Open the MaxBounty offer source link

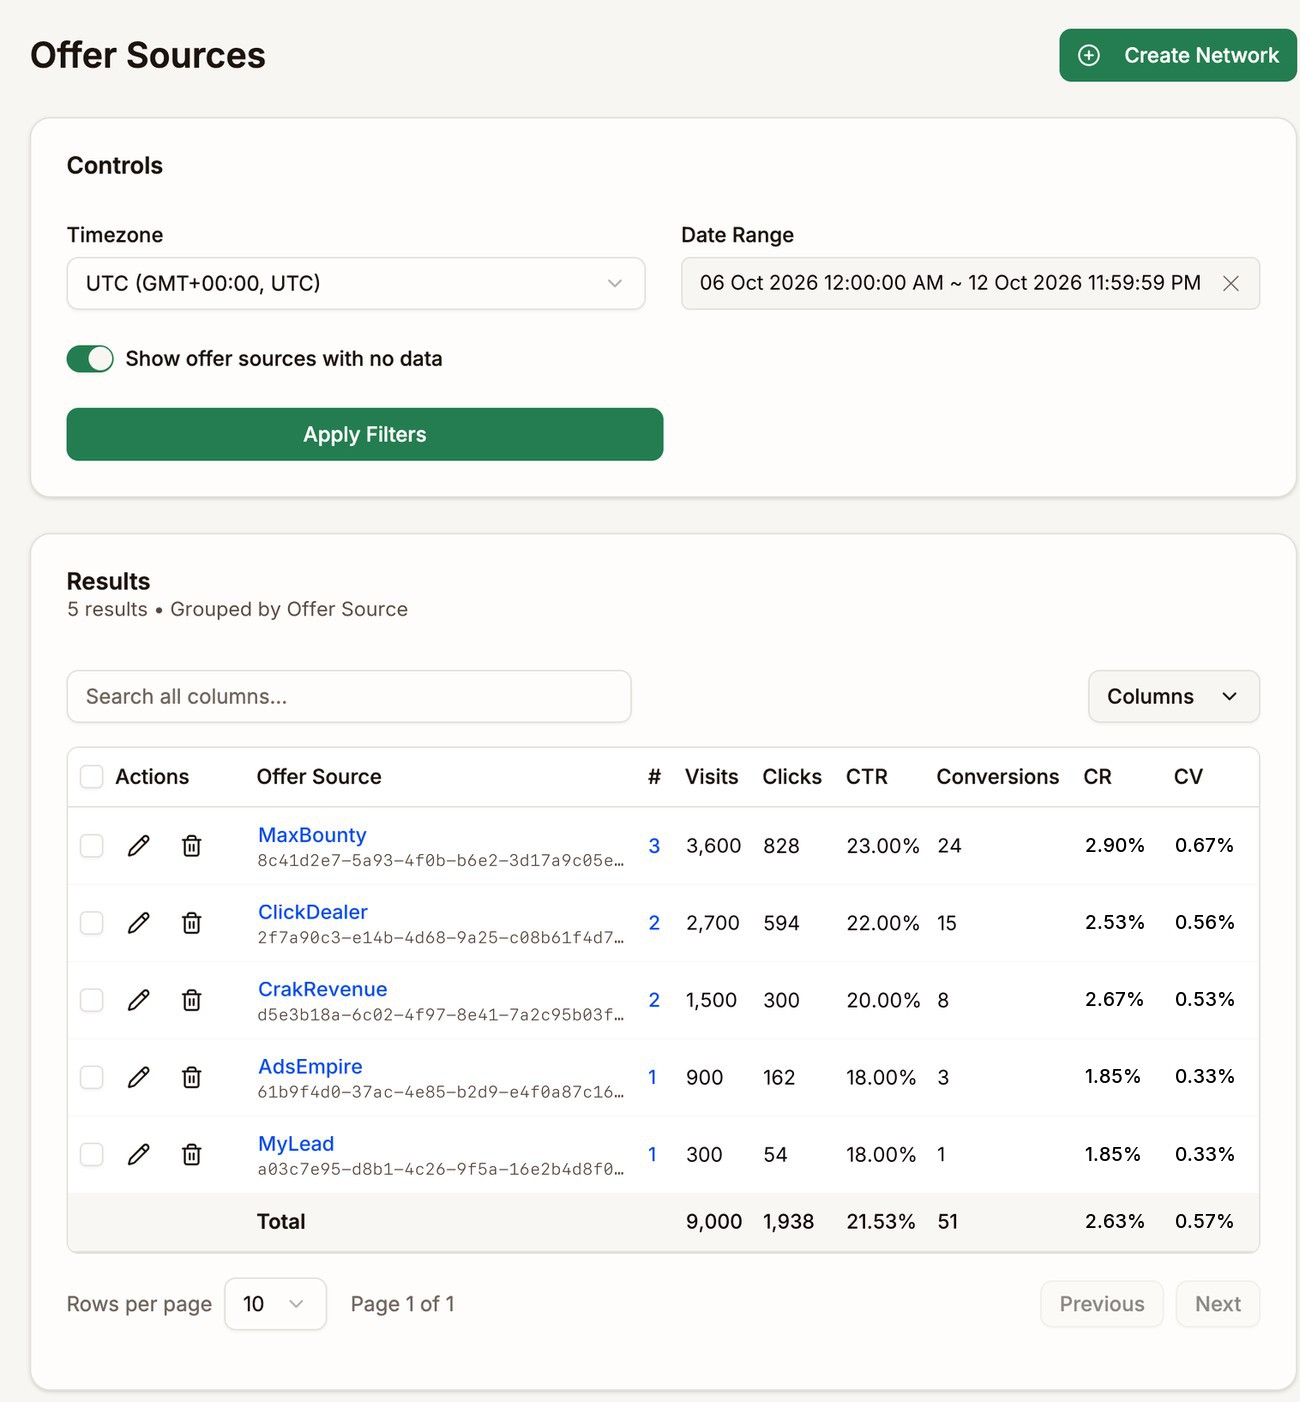[312, 835]
